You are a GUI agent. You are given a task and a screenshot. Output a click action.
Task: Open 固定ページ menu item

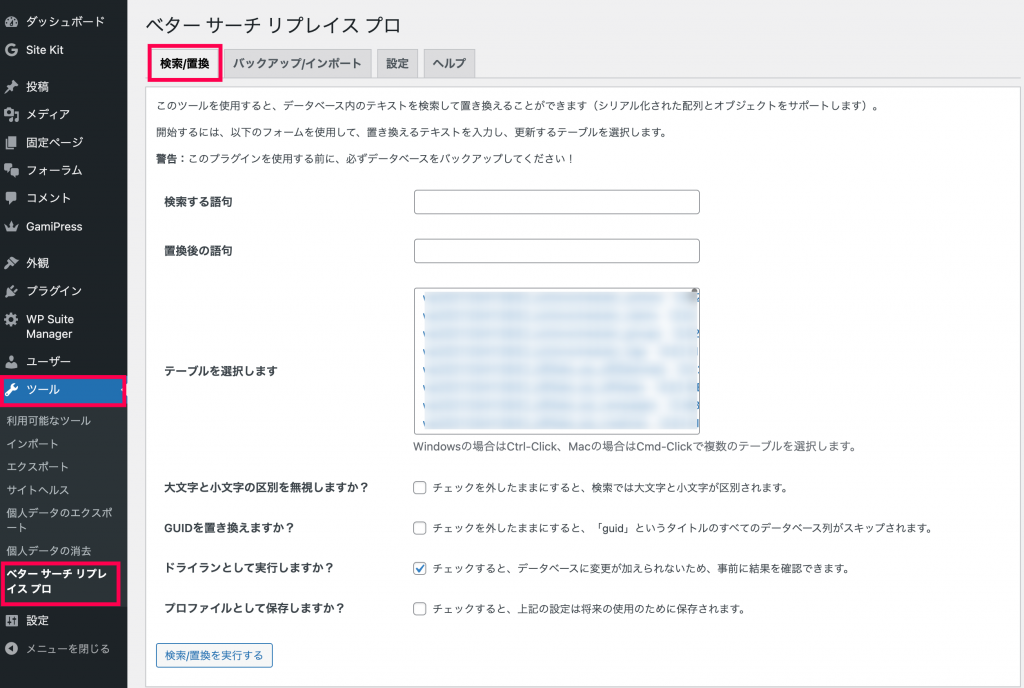[54, 142]
